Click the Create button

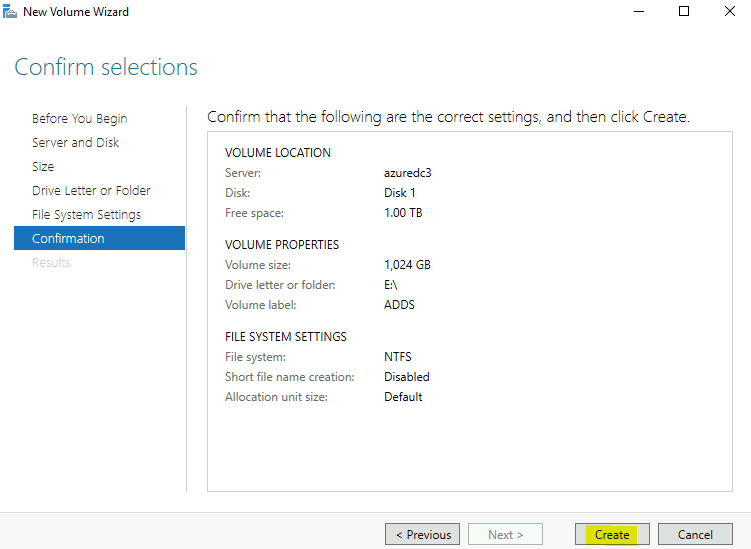pyautogui.click(x=612, y=534)
